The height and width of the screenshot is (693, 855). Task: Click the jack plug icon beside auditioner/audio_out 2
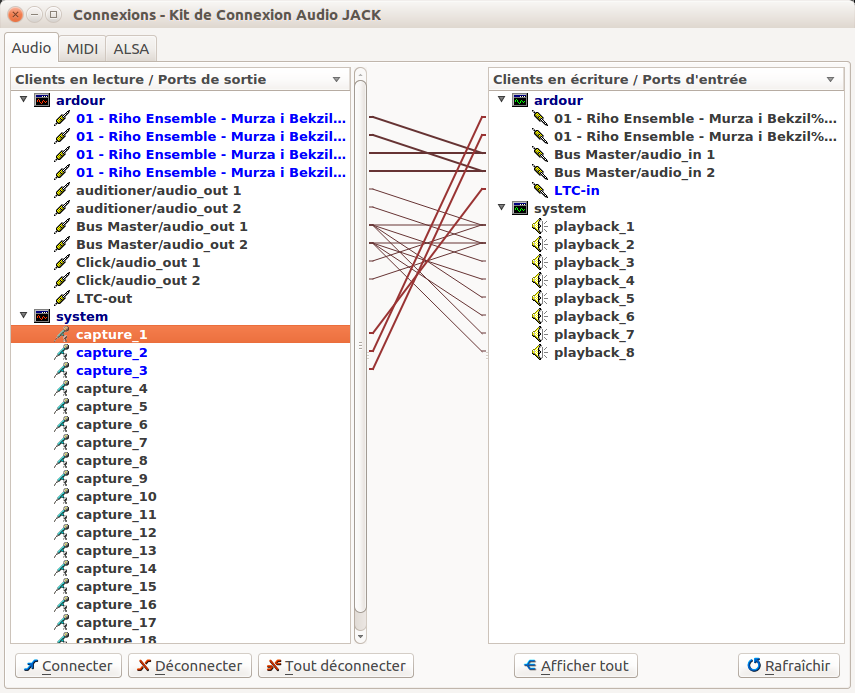coord(62,208)
